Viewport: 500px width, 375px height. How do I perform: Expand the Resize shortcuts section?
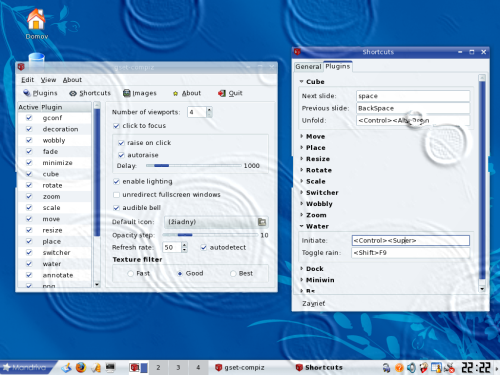tap(301, 159)
